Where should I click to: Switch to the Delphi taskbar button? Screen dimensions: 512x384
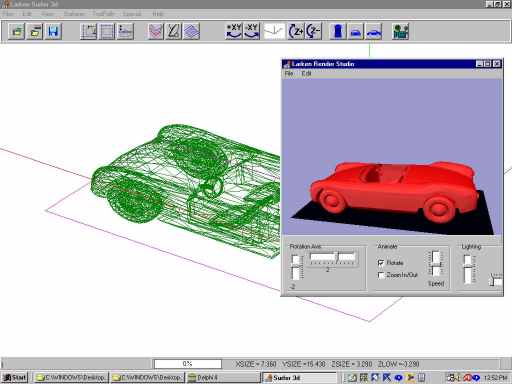click(223, 377)
